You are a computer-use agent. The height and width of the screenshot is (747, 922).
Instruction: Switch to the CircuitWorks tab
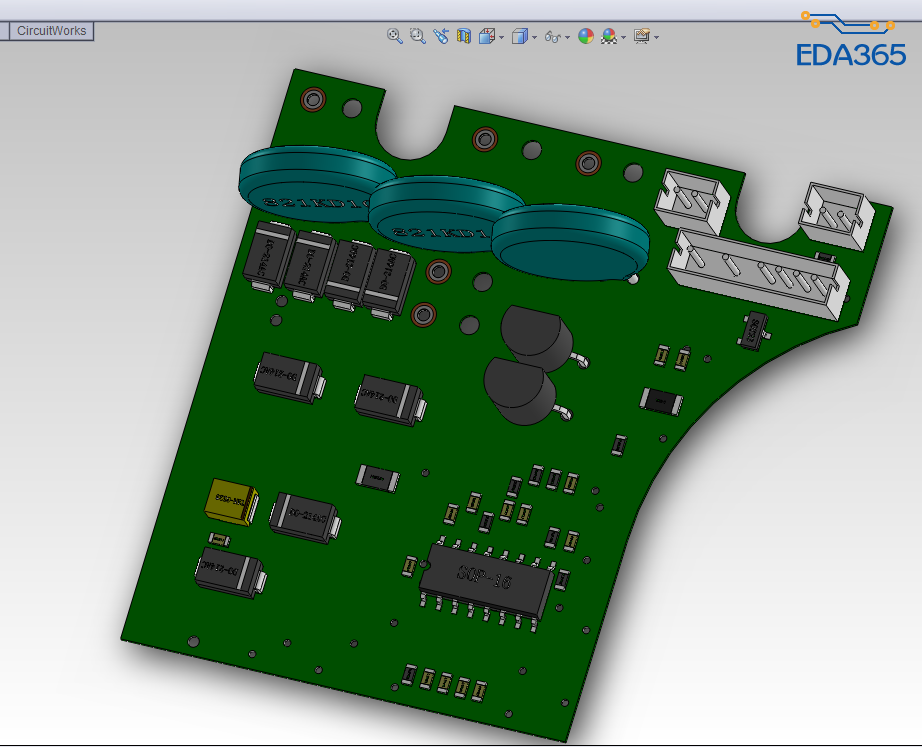click(52, 31)
